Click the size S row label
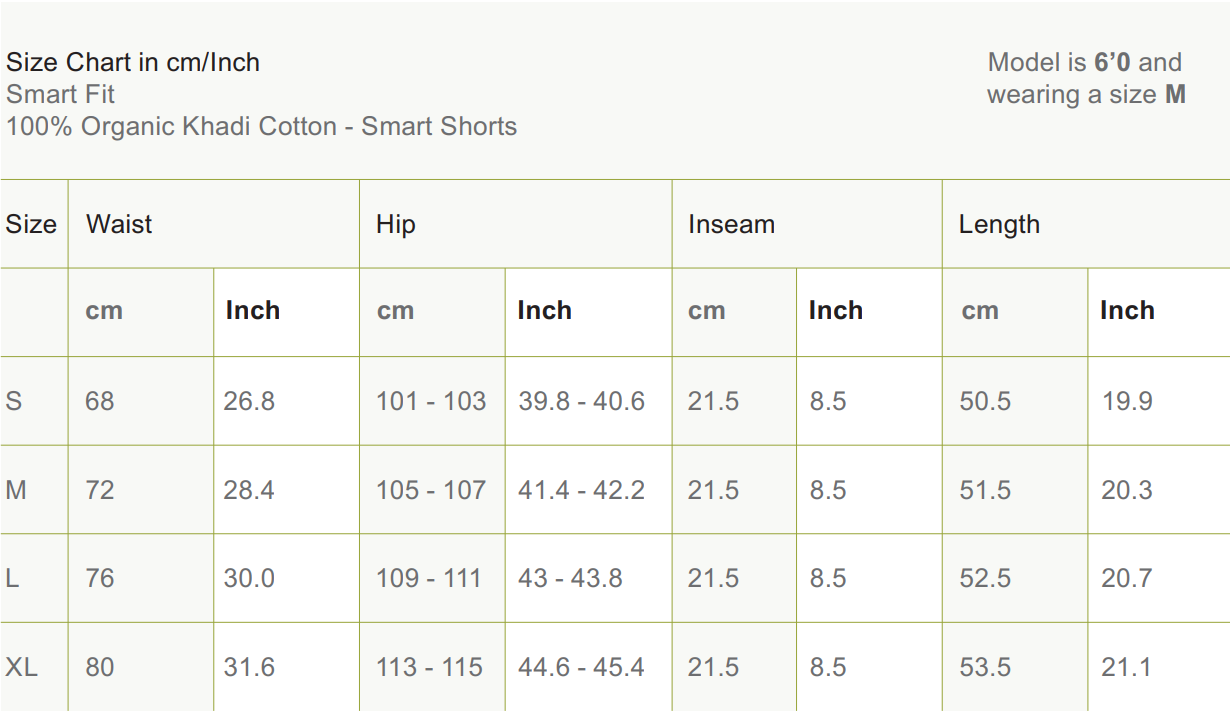 click(x=14, y=401)
